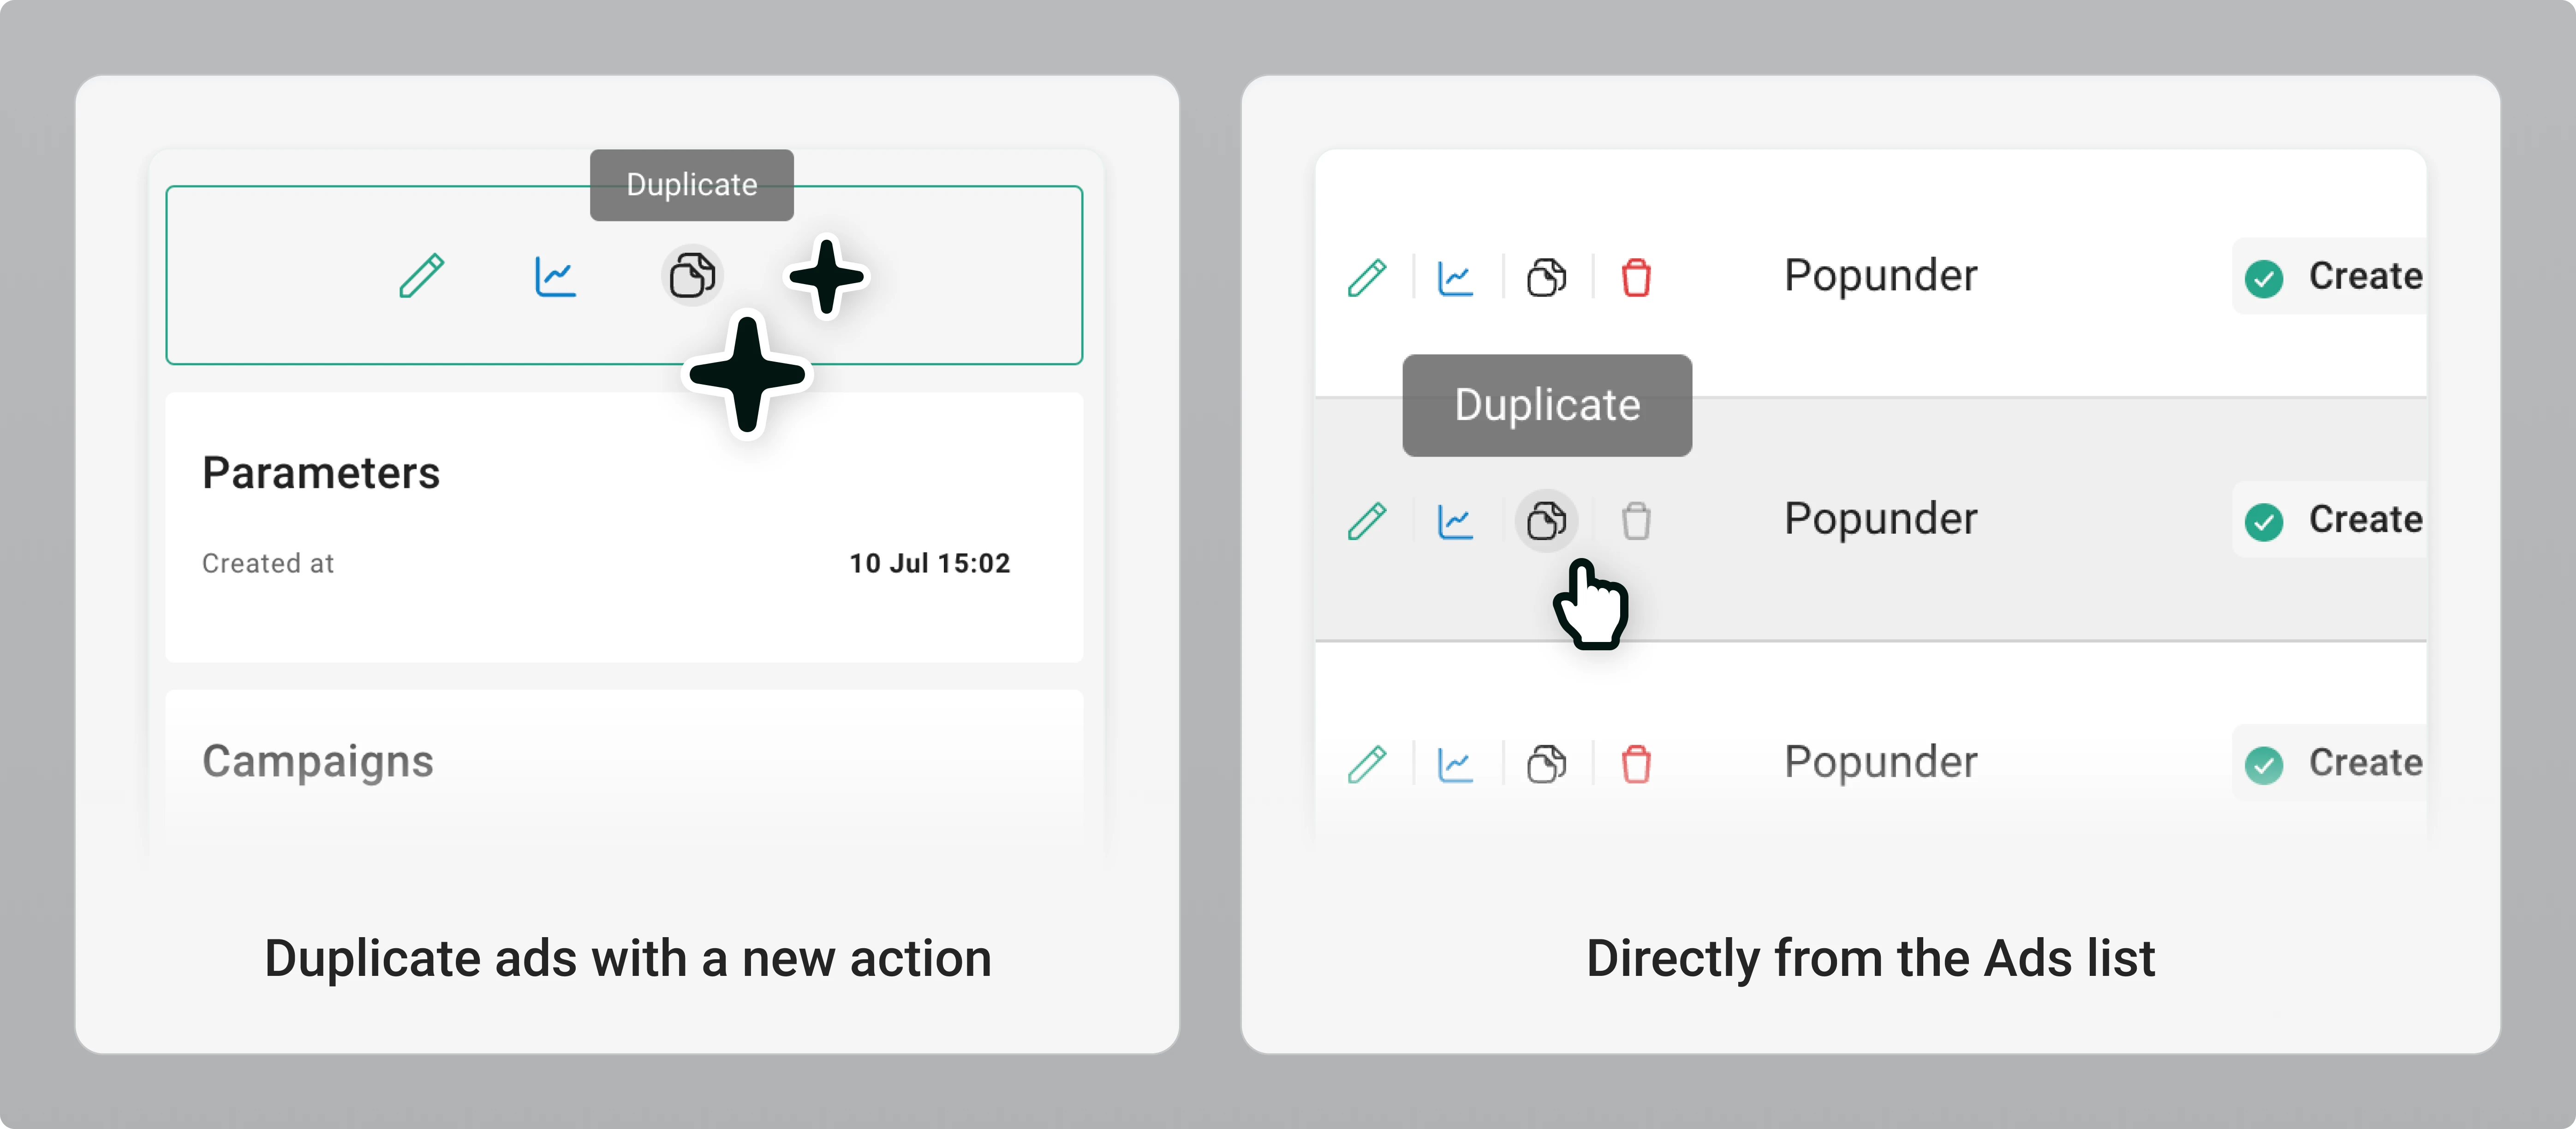
Task: Select the Popunder label in third row
Action: click(1880, 762)
